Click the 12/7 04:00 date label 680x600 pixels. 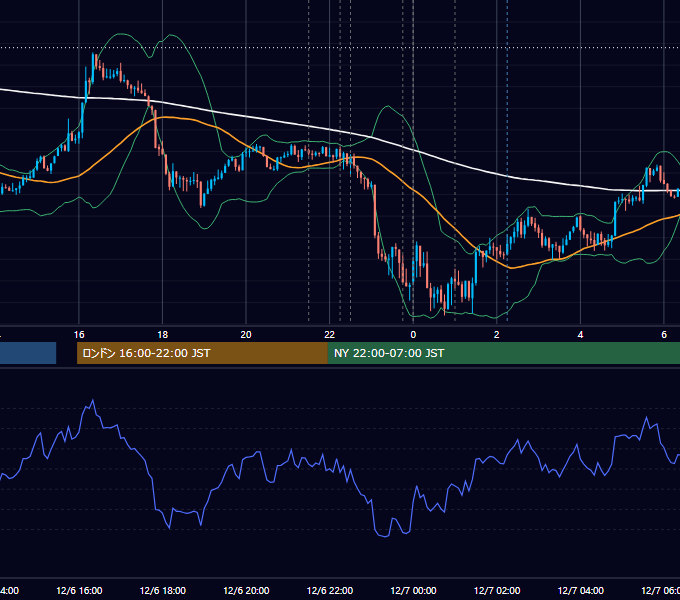click(x=580, y=590)
